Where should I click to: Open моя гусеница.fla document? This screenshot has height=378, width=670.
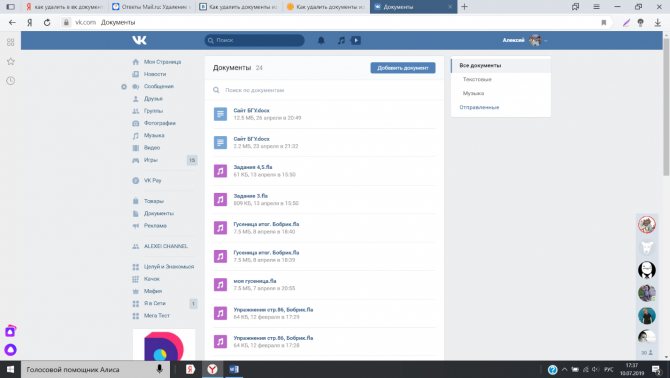coord(255,281)
